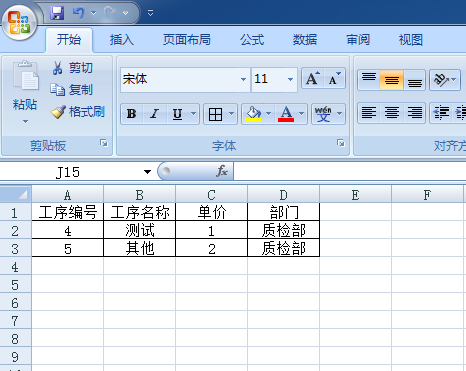Open the 公式 ribbon tab
Viewport: 466px width, 371px height.
(252, 40)
